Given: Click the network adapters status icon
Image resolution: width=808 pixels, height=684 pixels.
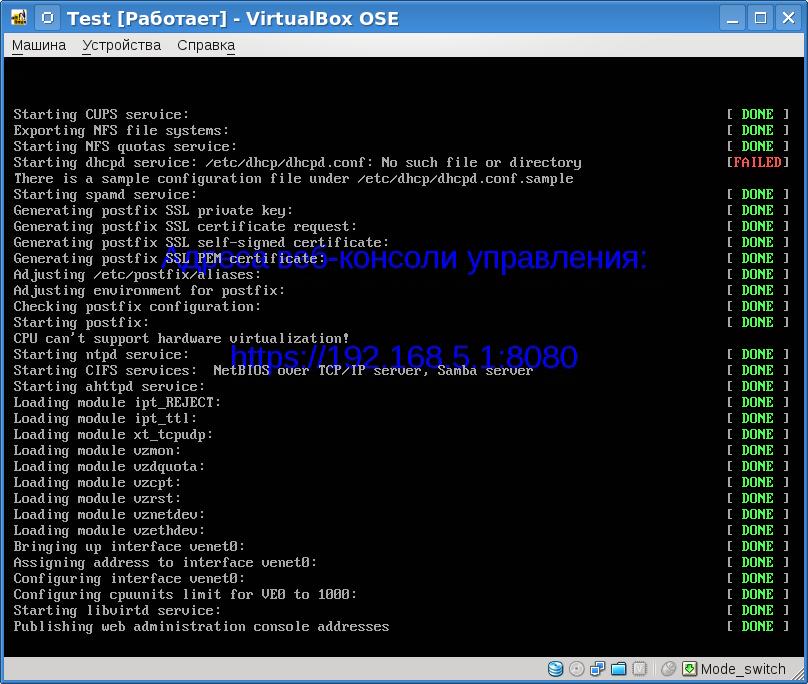Looking at the screenshot, I should 598,669.
